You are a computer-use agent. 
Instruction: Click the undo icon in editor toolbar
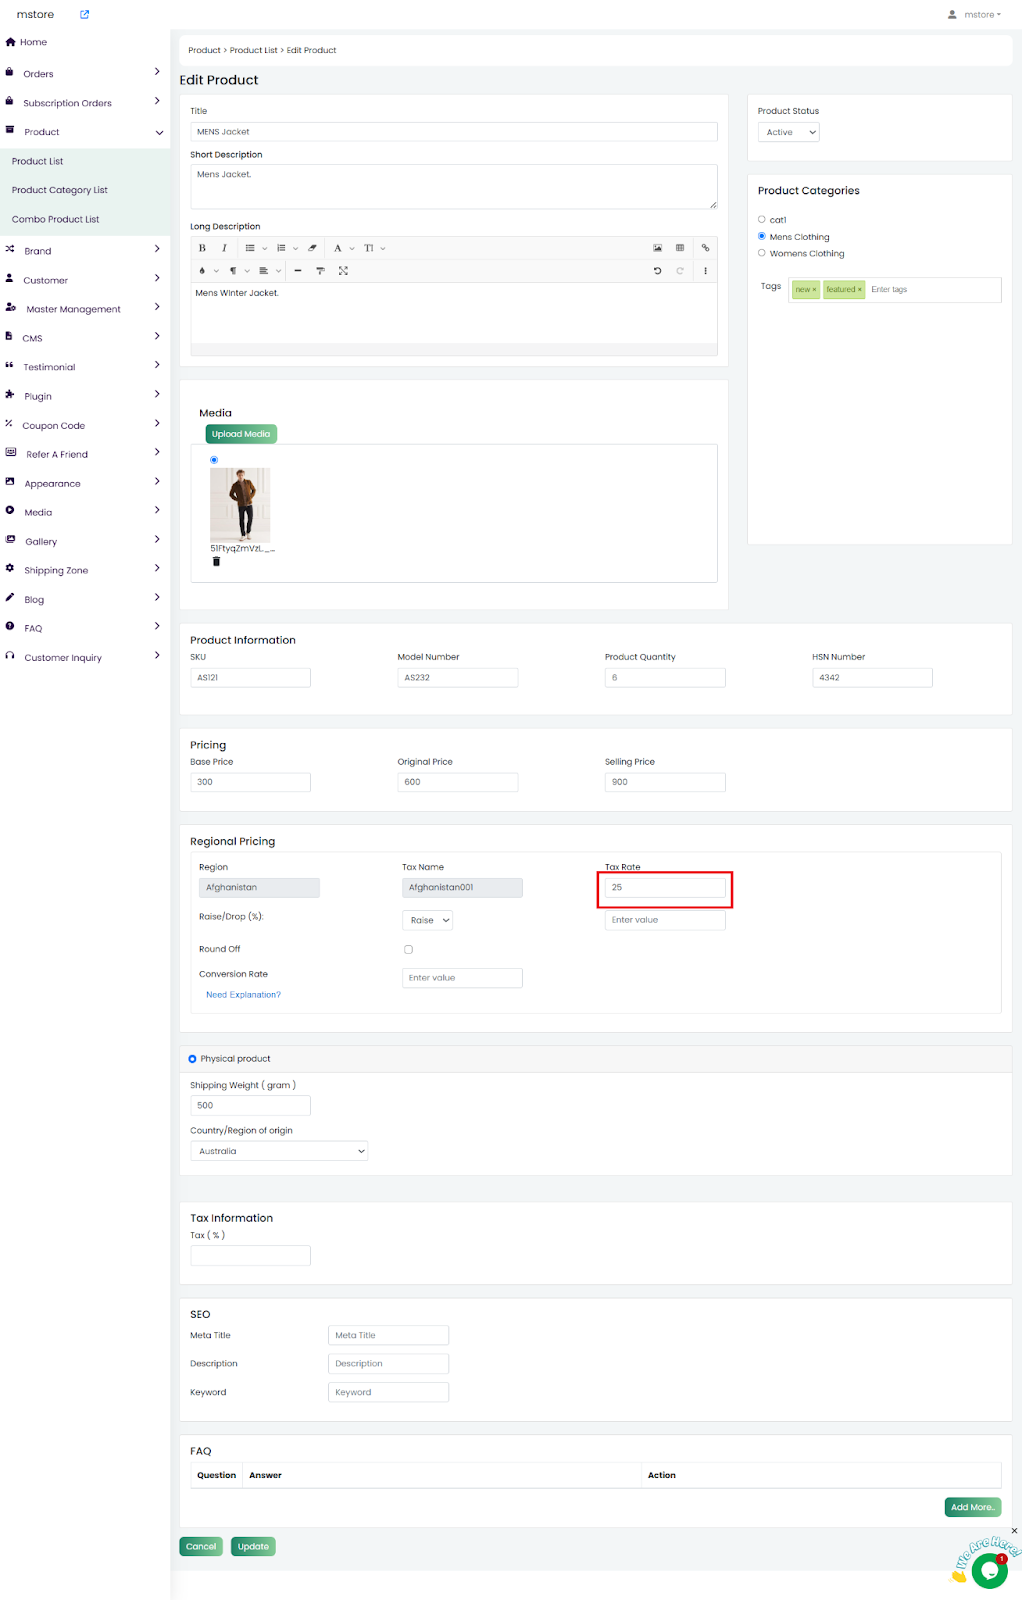pyautogui.click(x=657, y=271)
